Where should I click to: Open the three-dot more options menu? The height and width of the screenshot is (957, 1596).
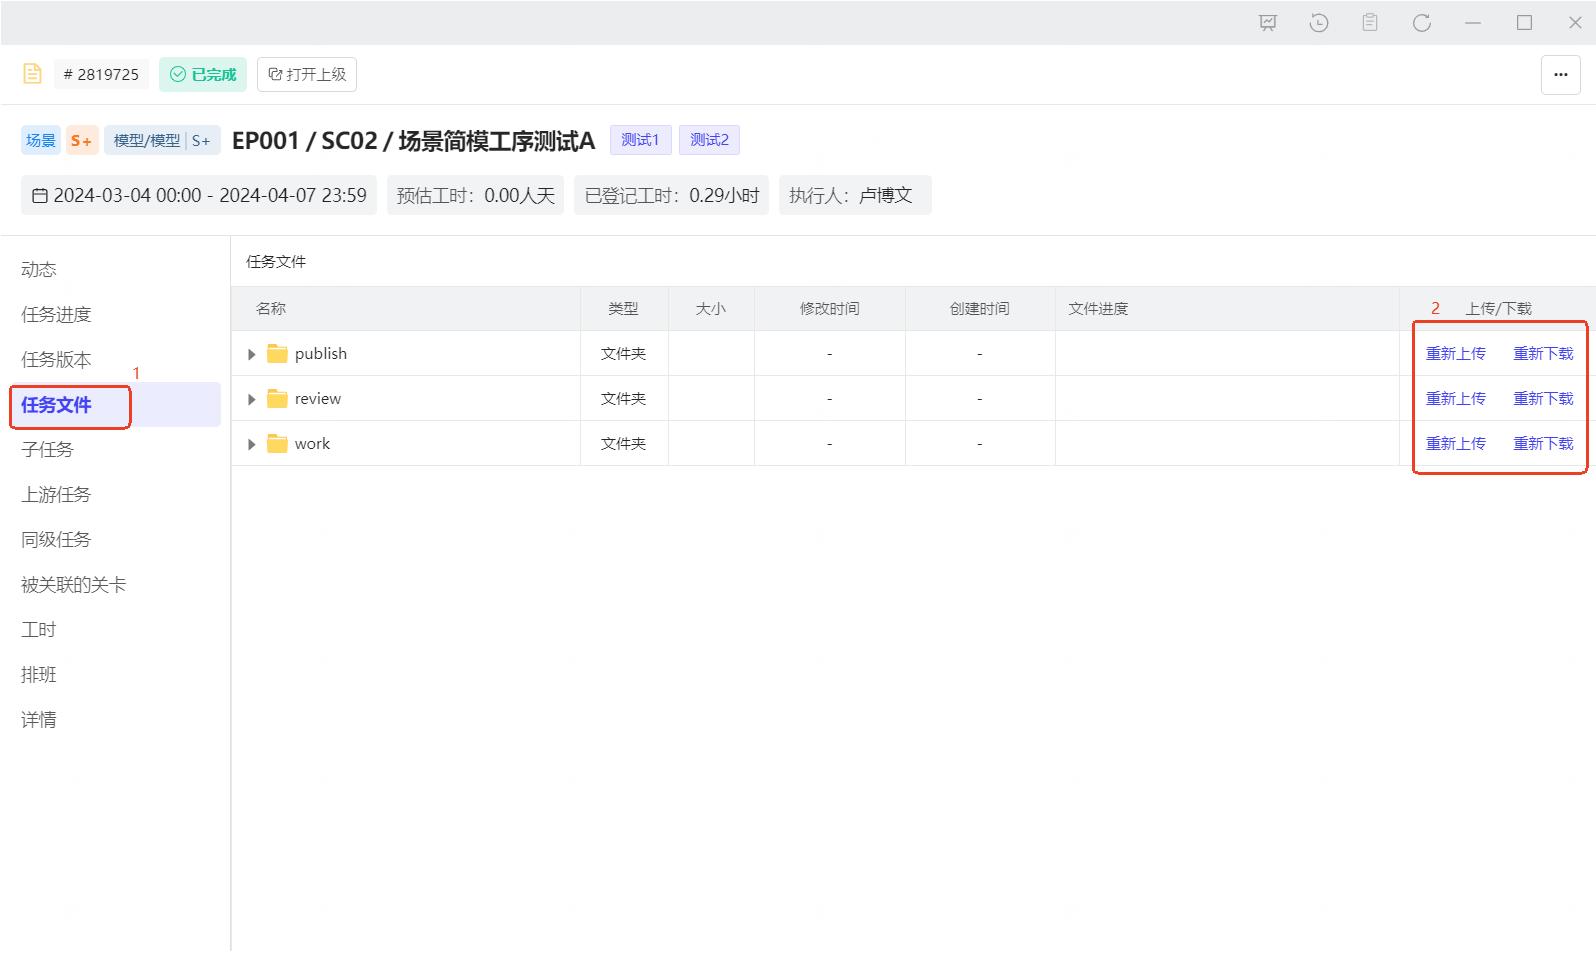pyautogui.click(x=1560, y=75)
